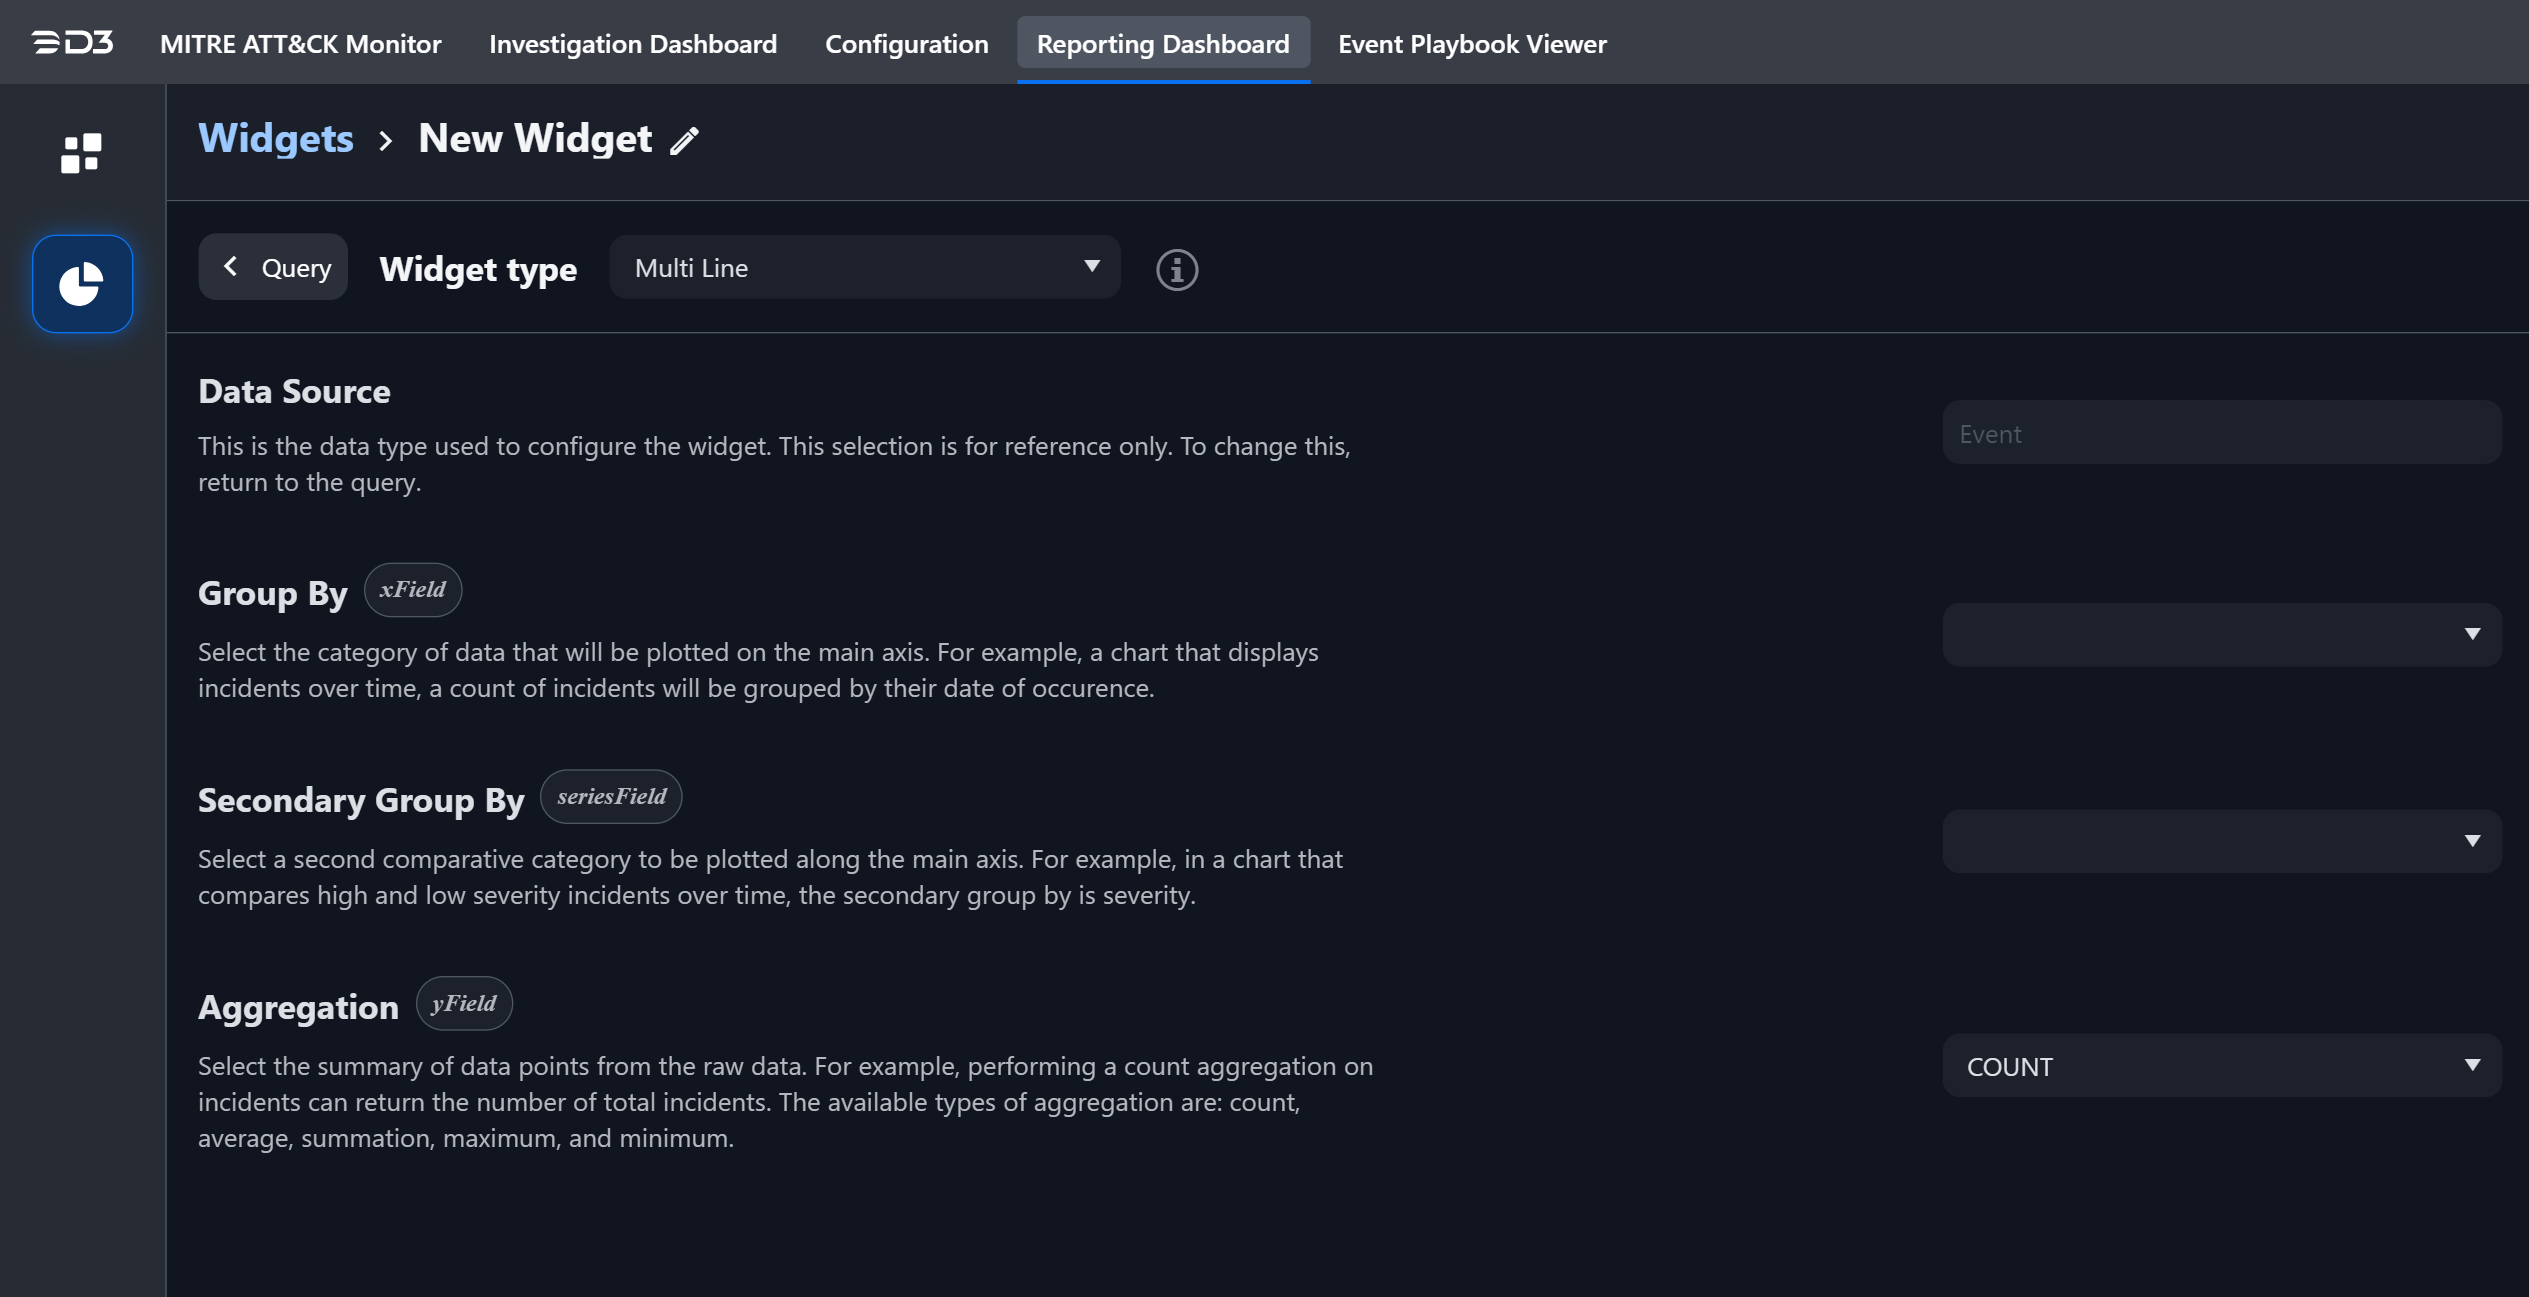The image size is (2529, 1297).
Task: Click the yField badge next to Aggregation
Action: (x=464, y=1003)
